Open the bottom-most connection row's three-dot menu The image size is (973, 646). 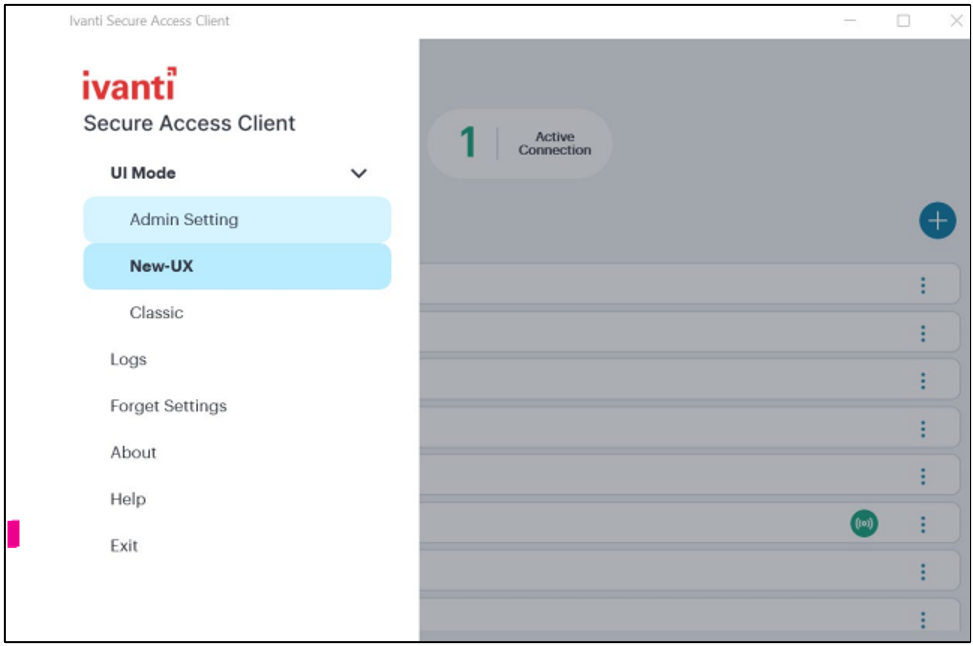(922, 620)
